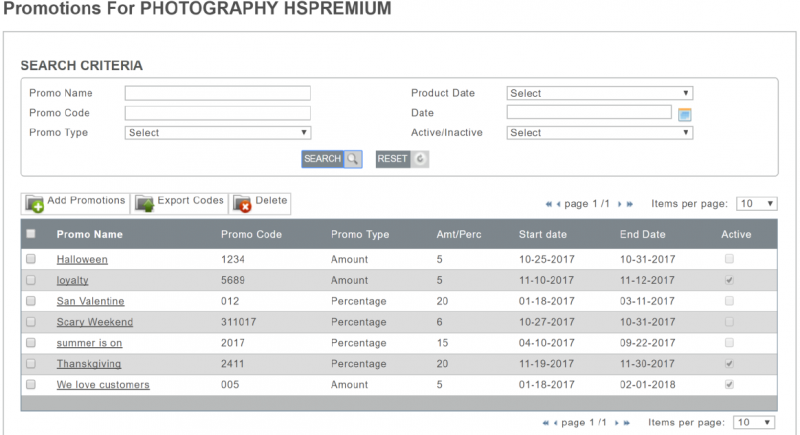Change top Items per page selector

click(x=756, y=203)
